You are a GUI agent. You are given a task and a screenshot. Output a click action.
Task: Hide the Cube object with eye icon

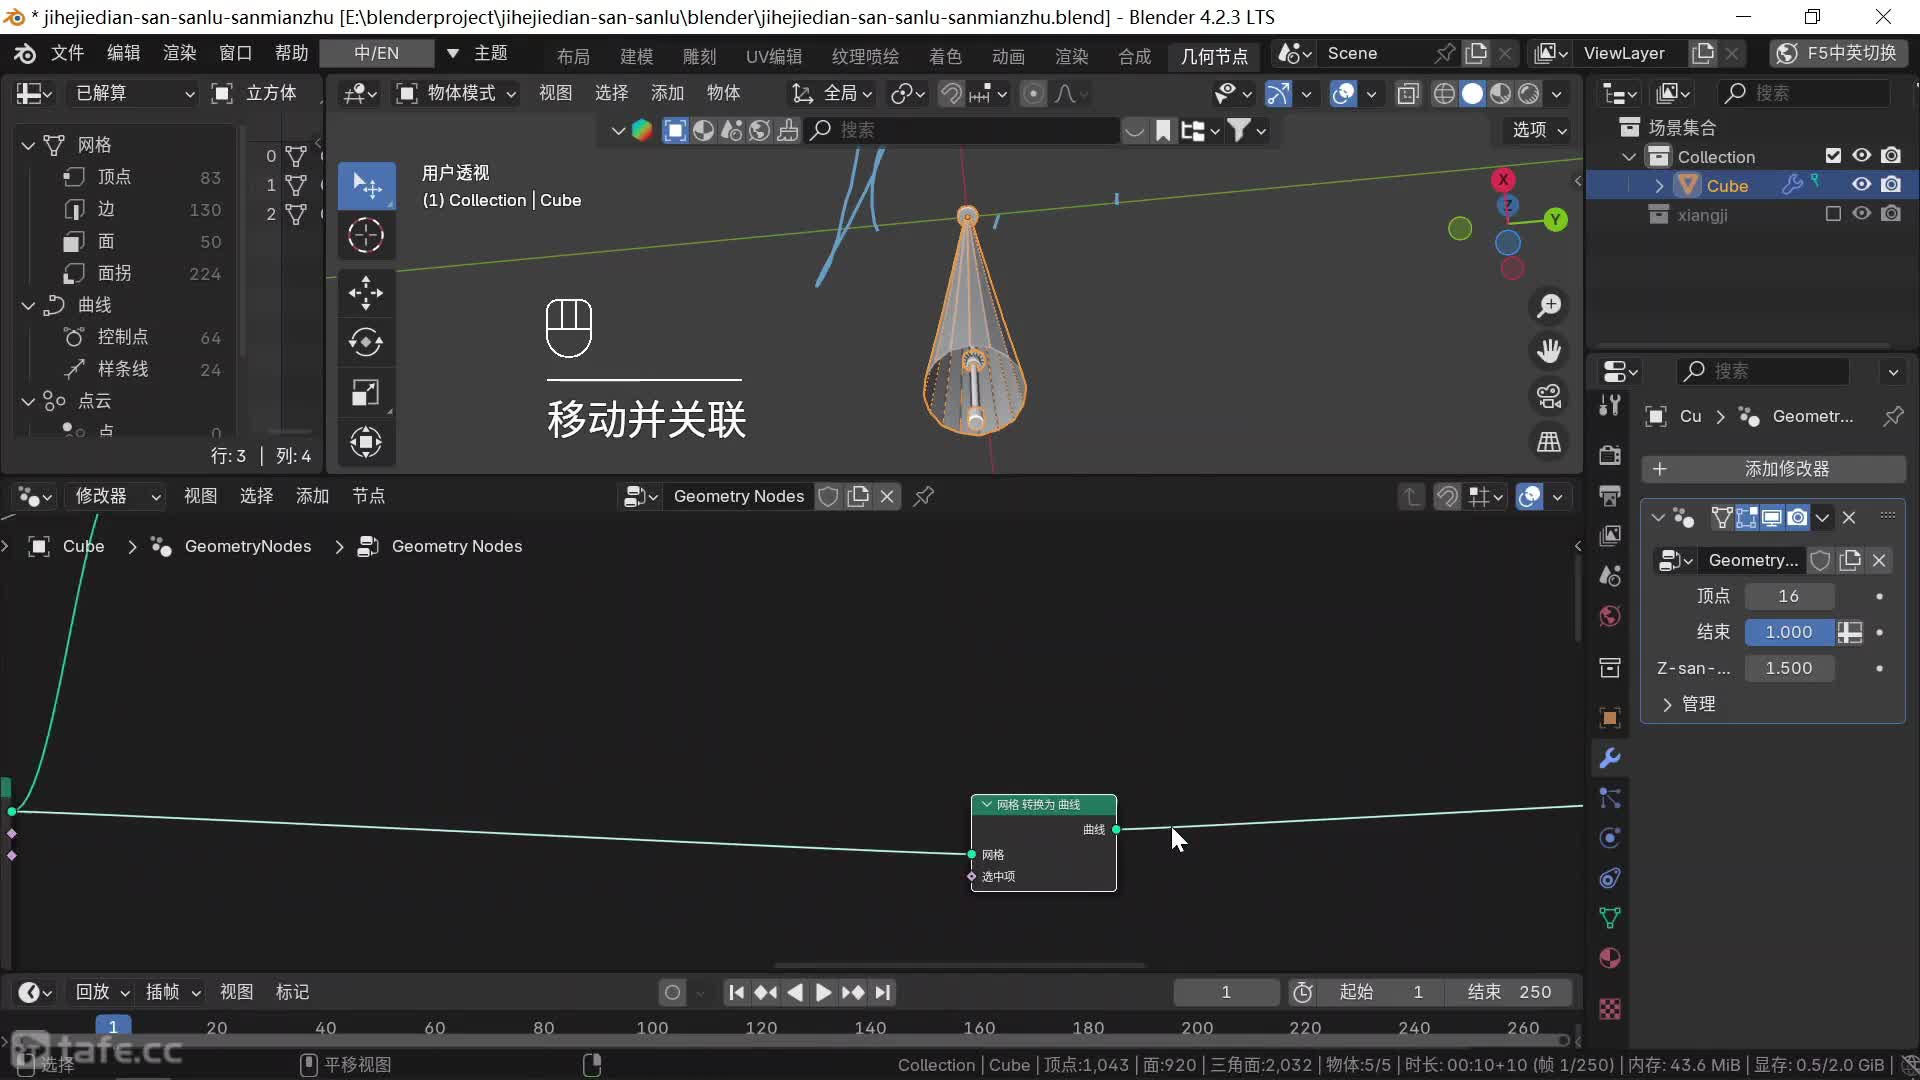[x=1861, y=185]
